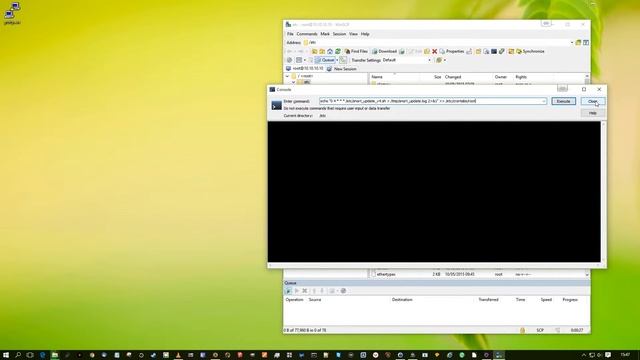Sort files by the Size column header
Screen dimensions: 640x360
[437, 77]
